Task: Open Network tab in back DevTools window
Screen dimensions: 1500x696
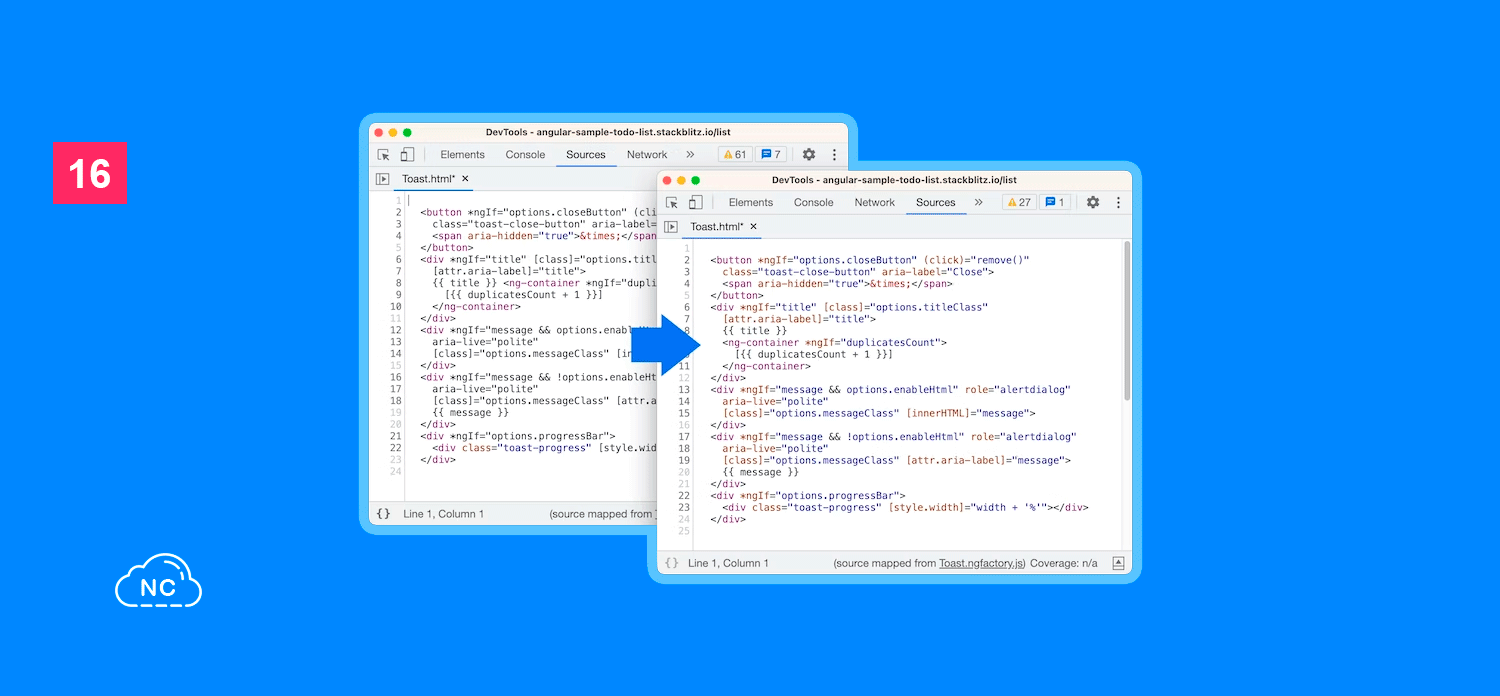Action: click(647, 155)
